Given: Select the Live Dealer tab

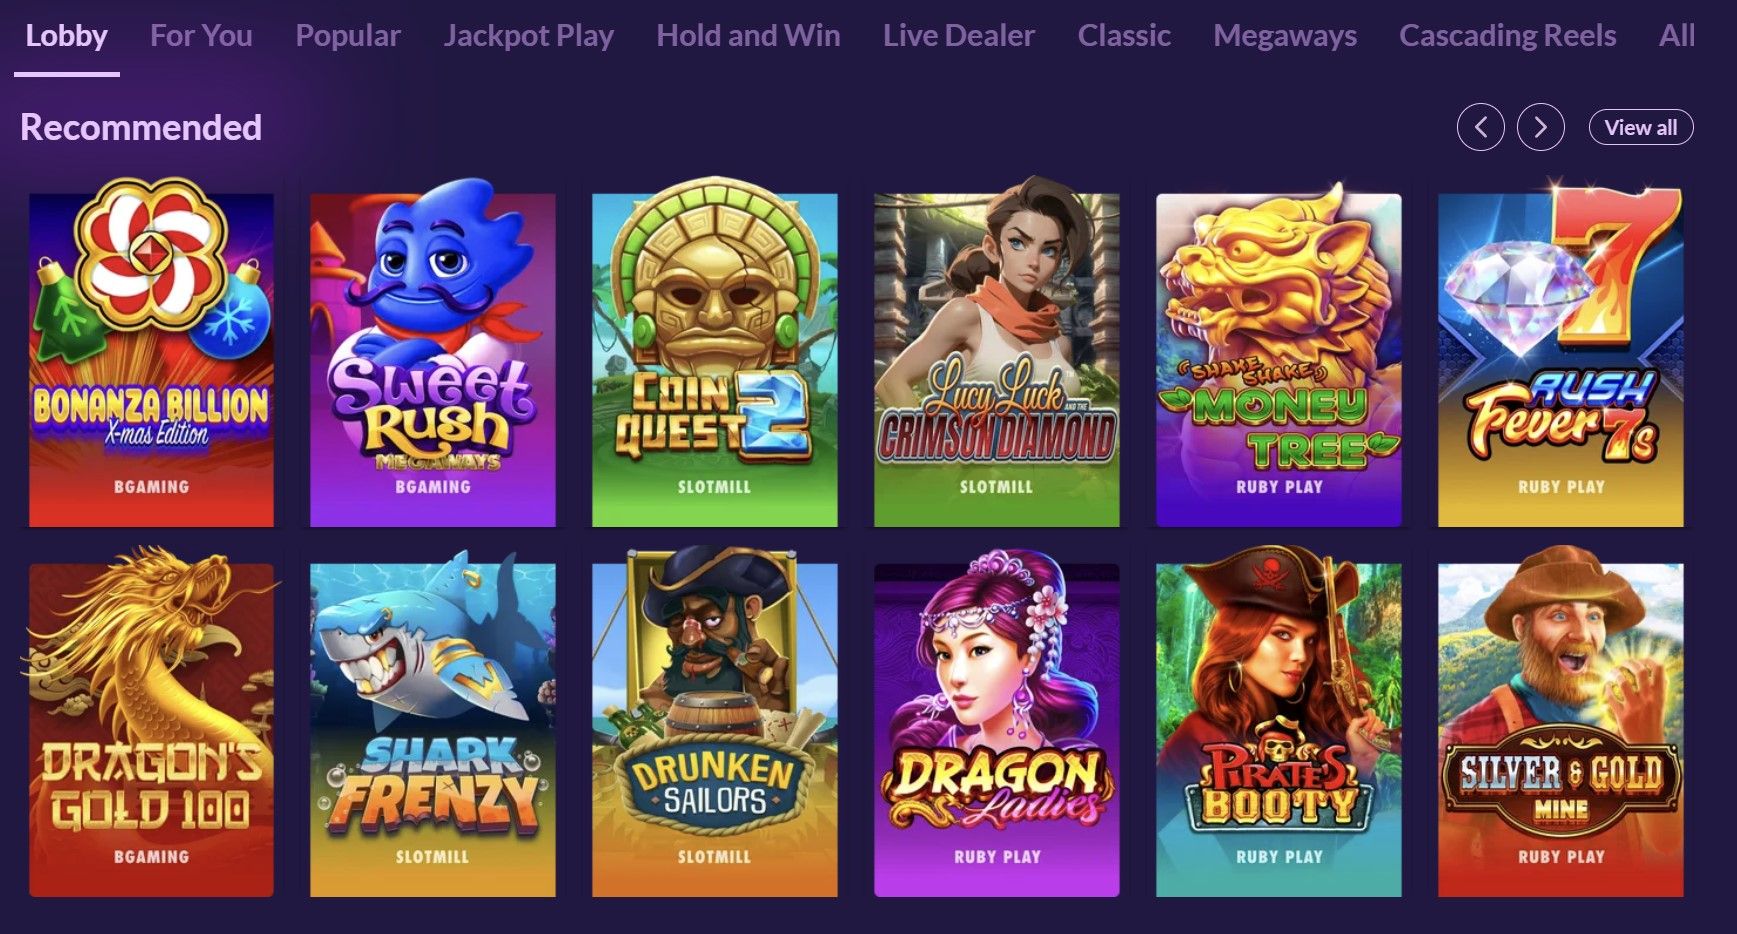Looking at the screenshot, I should (958, 36).
